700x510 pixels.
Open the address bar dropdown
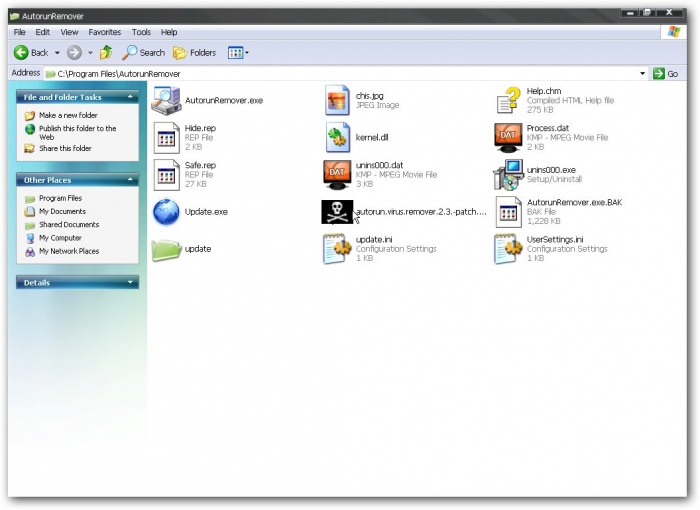(642, 73)
